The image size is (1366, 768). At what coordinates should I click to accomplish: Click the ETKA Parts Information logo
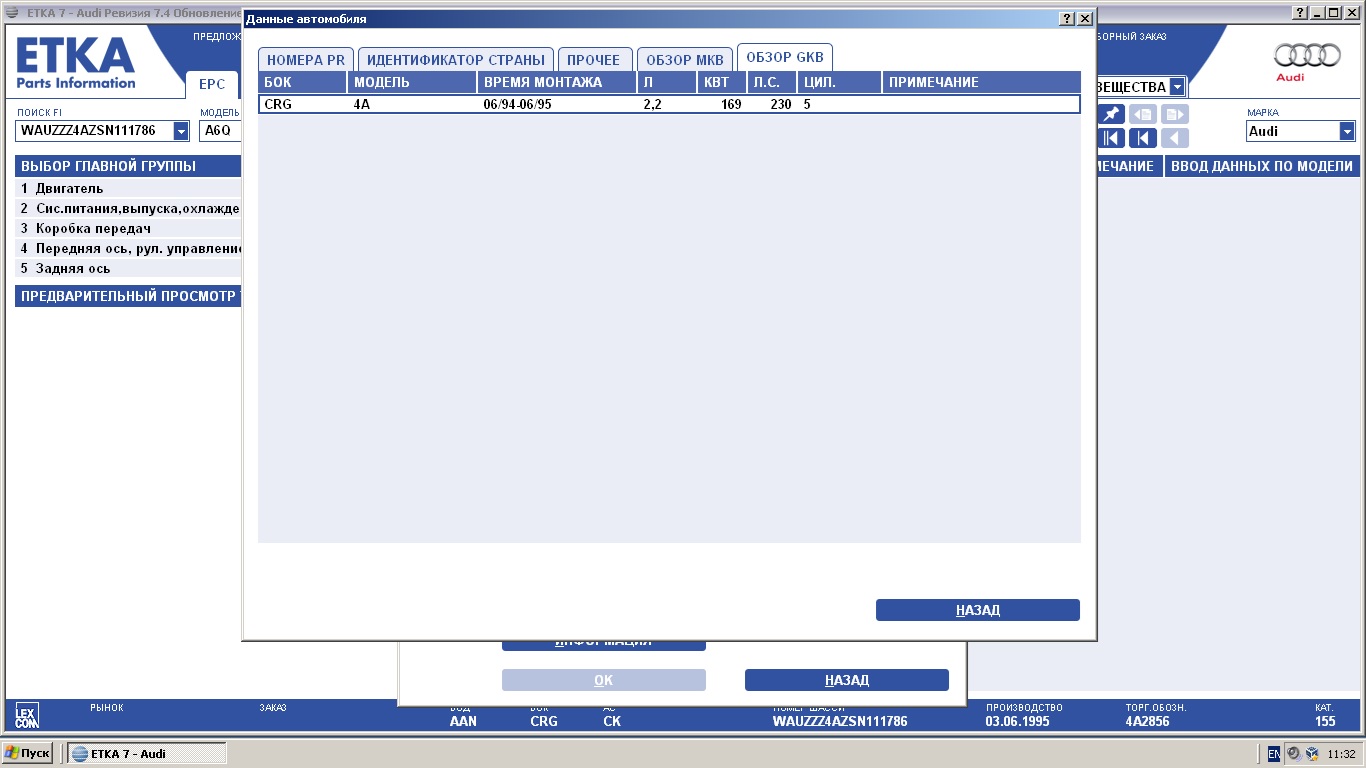(x=76, y=64)
